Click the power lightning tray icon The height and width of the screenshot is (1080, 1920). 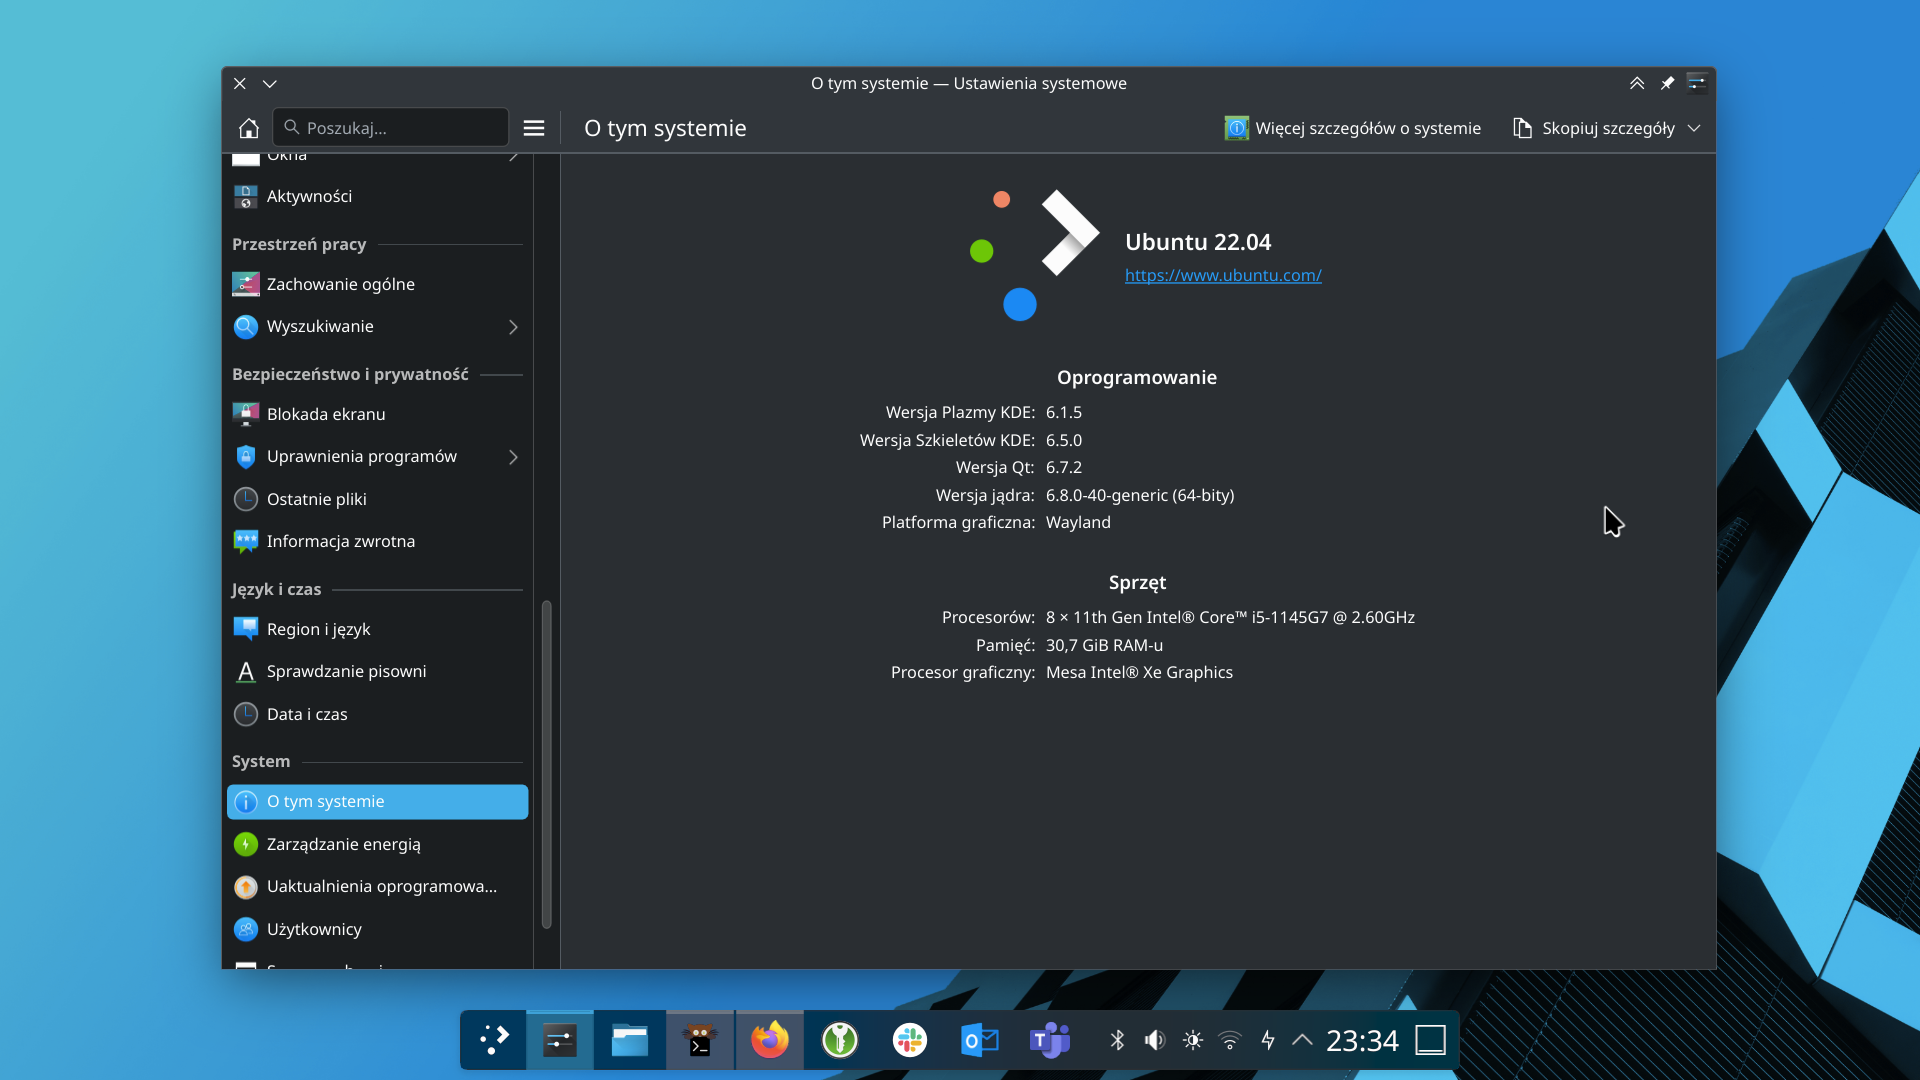point(1268,1040)
